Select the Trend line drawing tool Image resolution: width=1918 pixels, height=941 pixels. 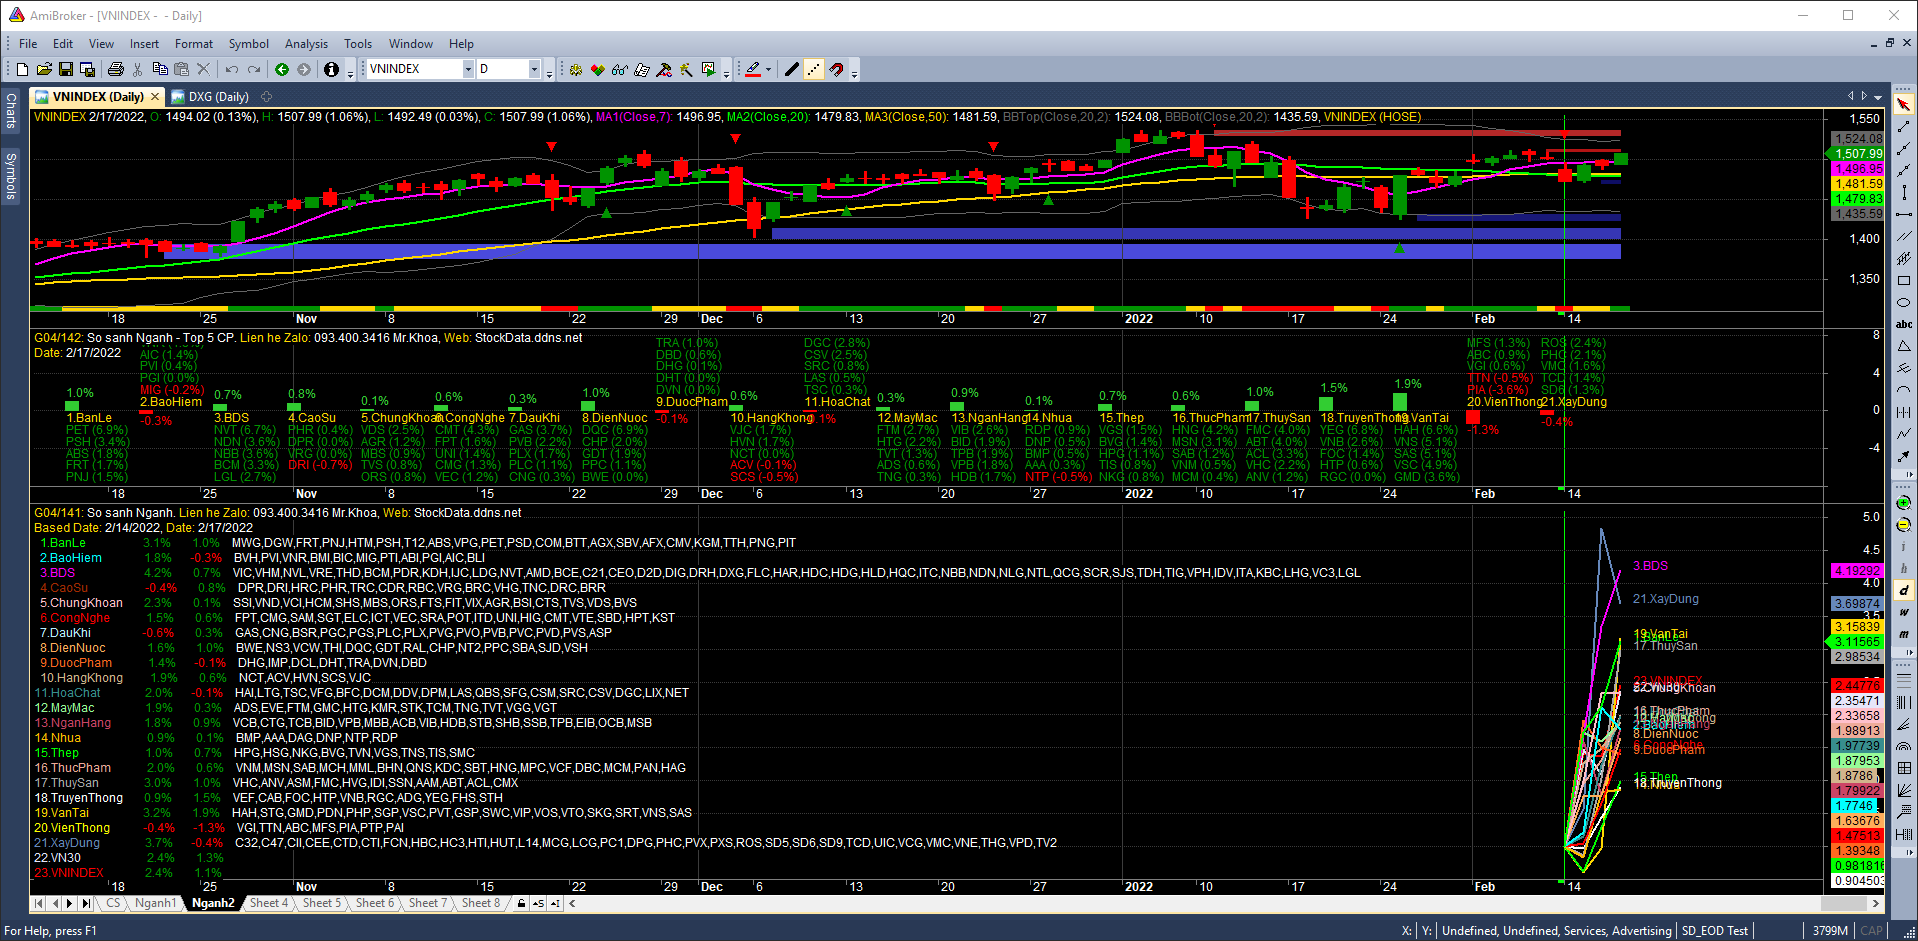click(x=1904, y=126)
